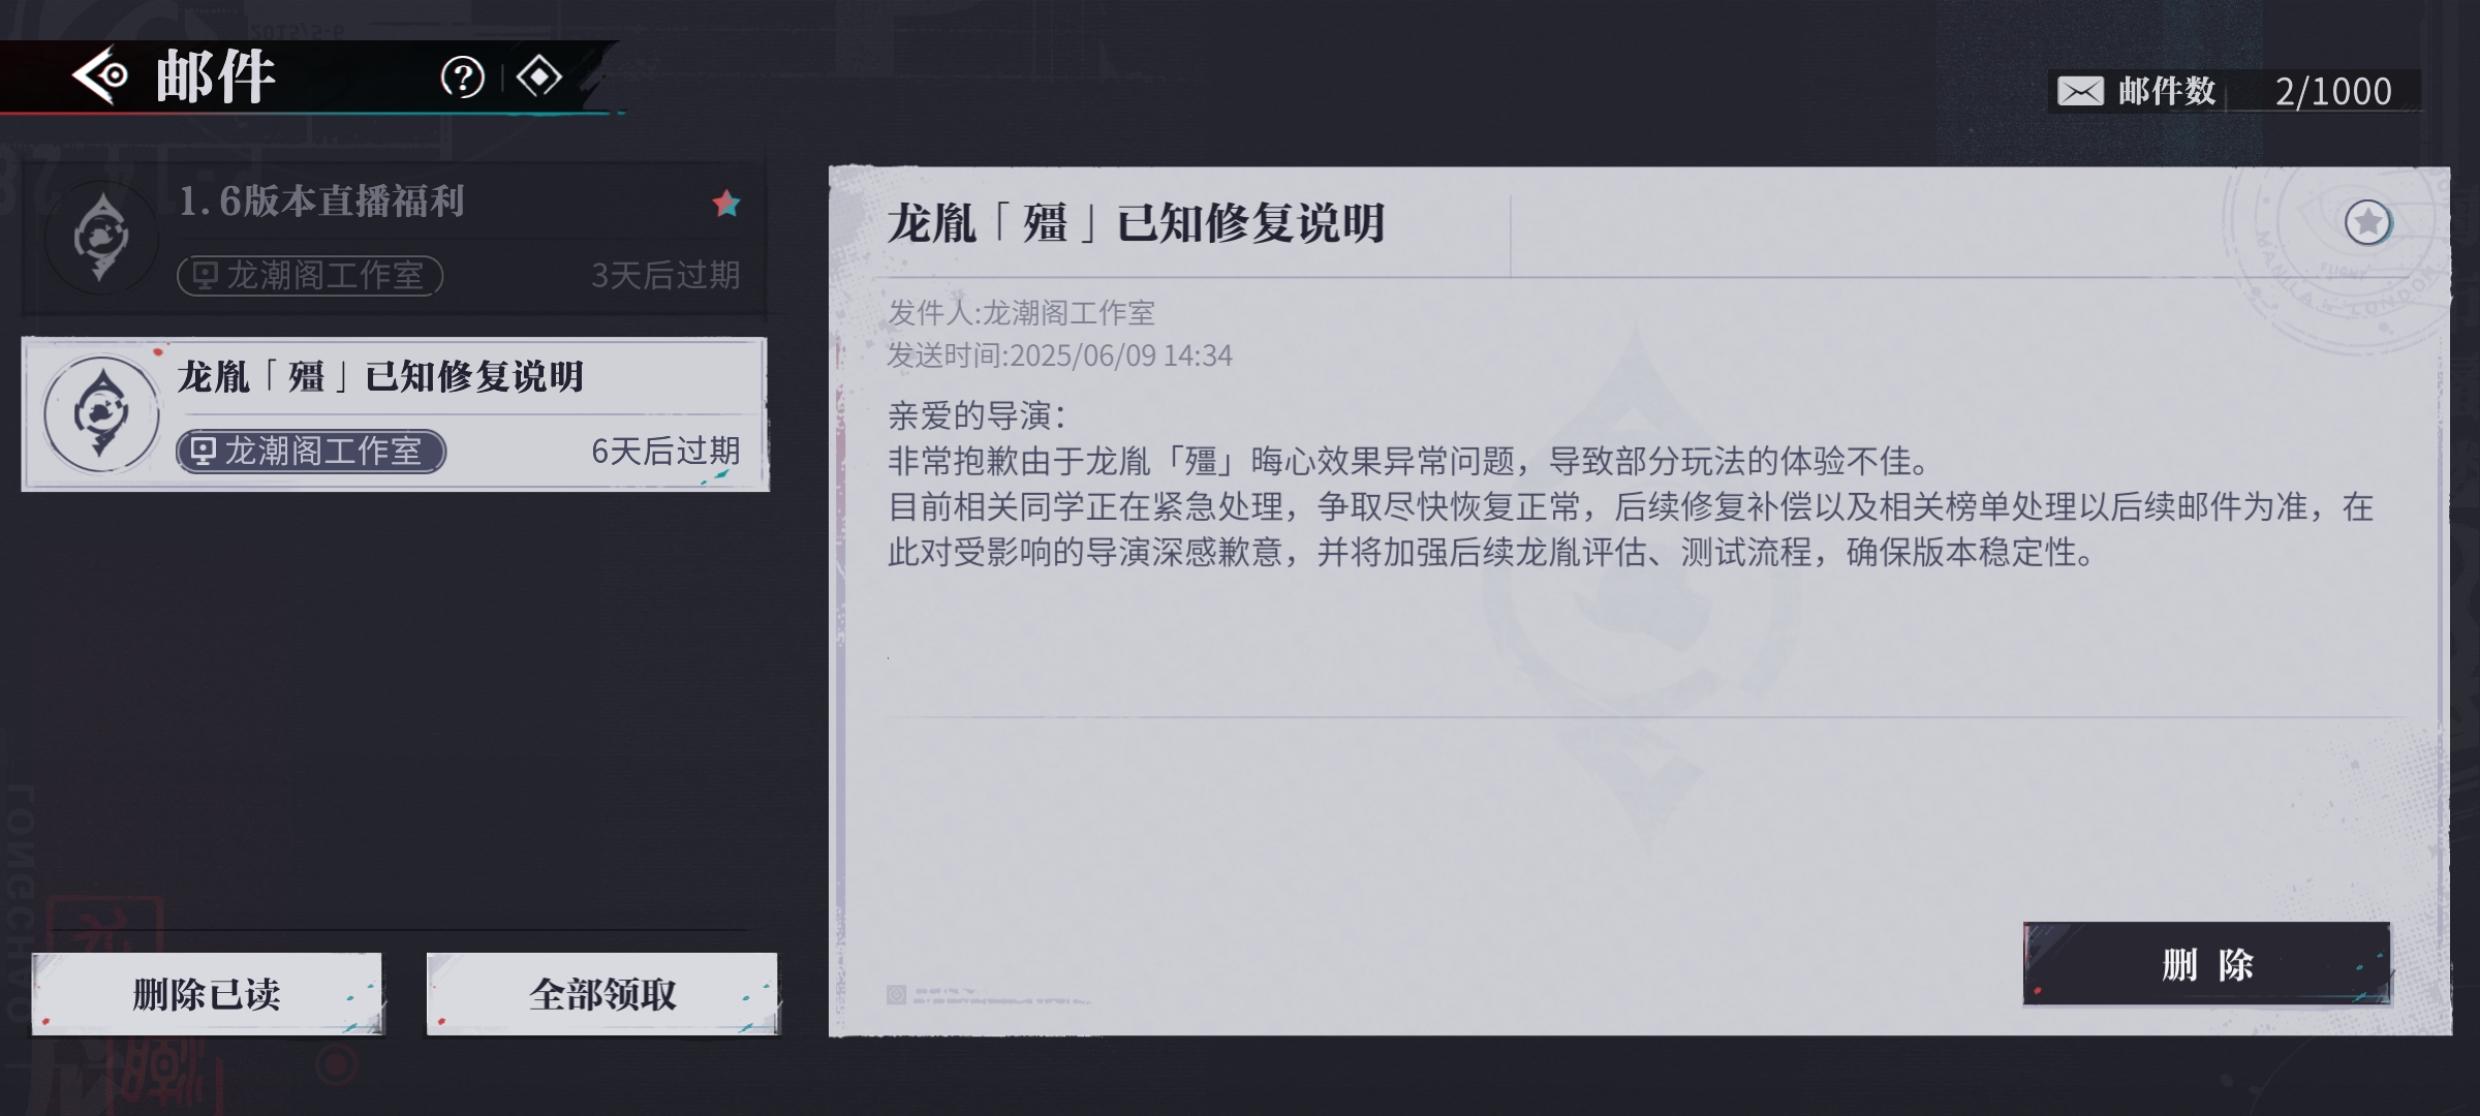
Task: Open the help question mark icon
Action: (462, 77)
